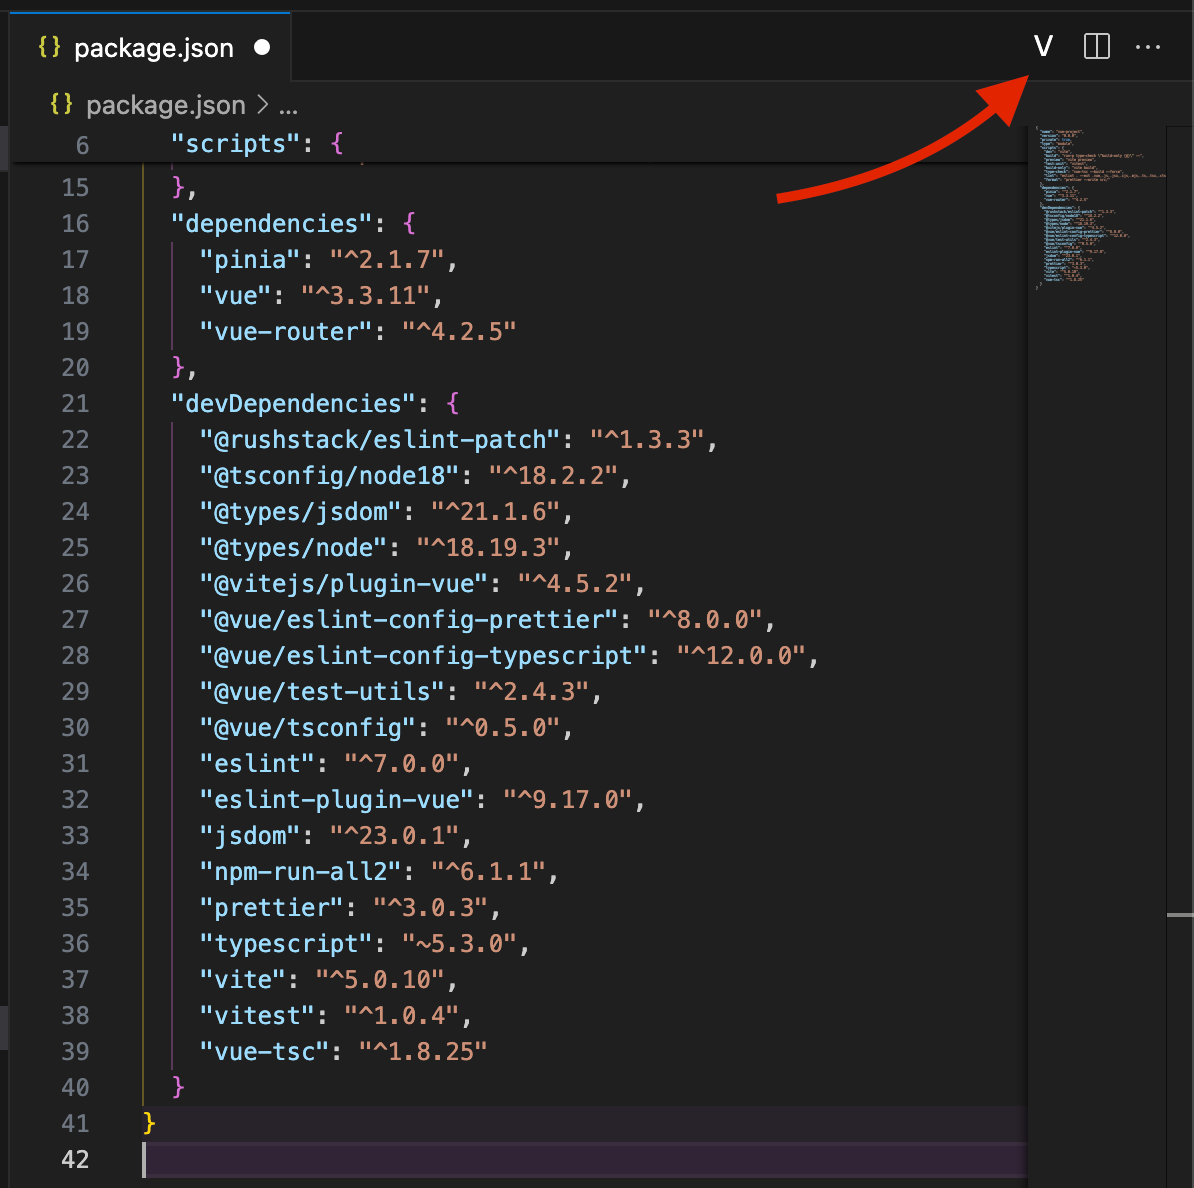
Task: Click the braces icon in the breadcrumb
Action: [61, 104]
